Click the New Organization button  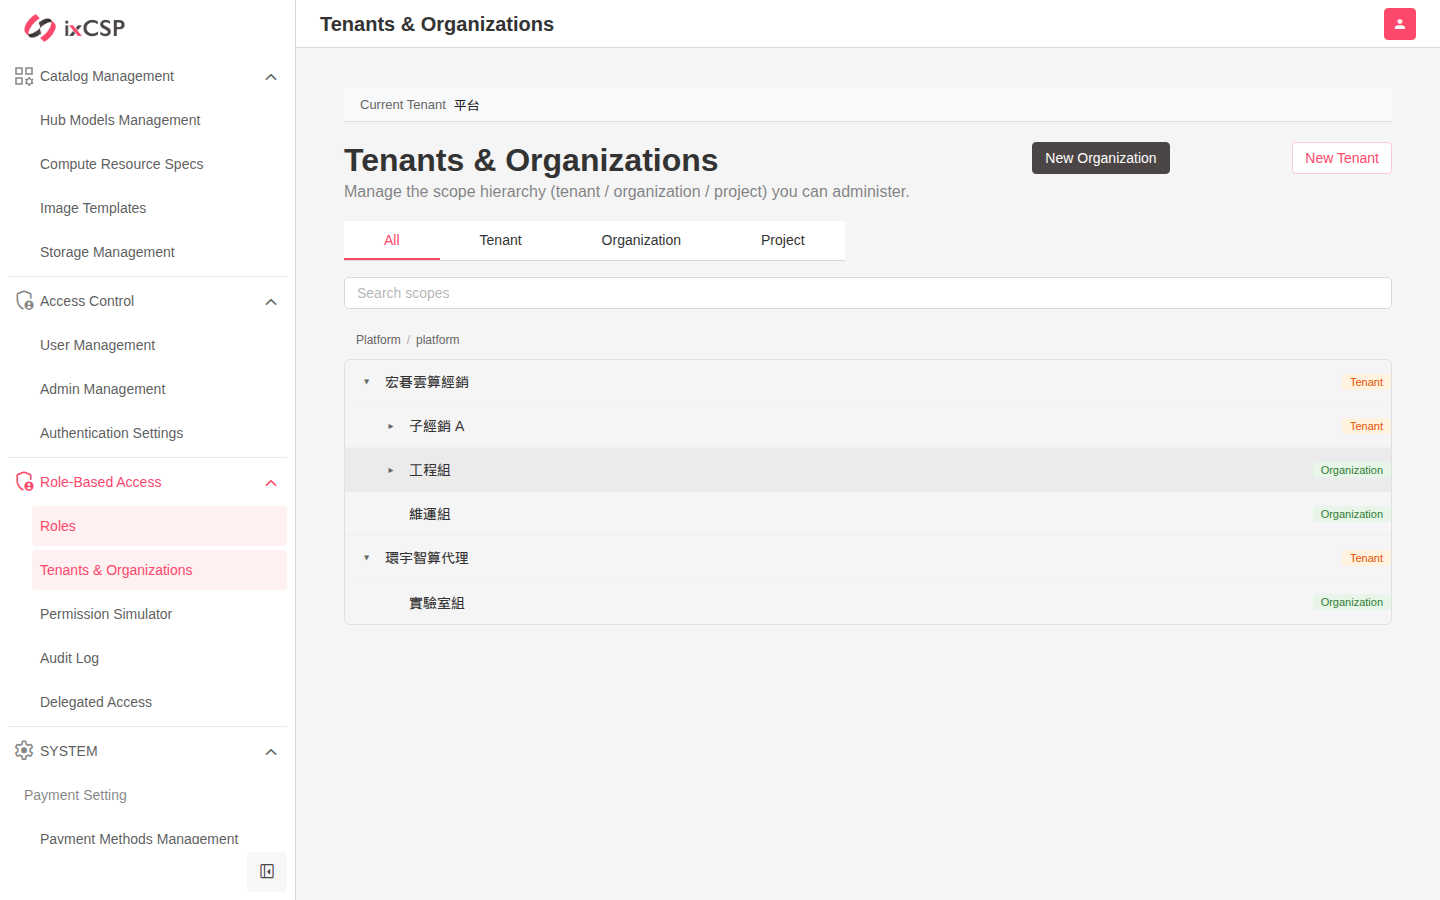pos(1101,158)
